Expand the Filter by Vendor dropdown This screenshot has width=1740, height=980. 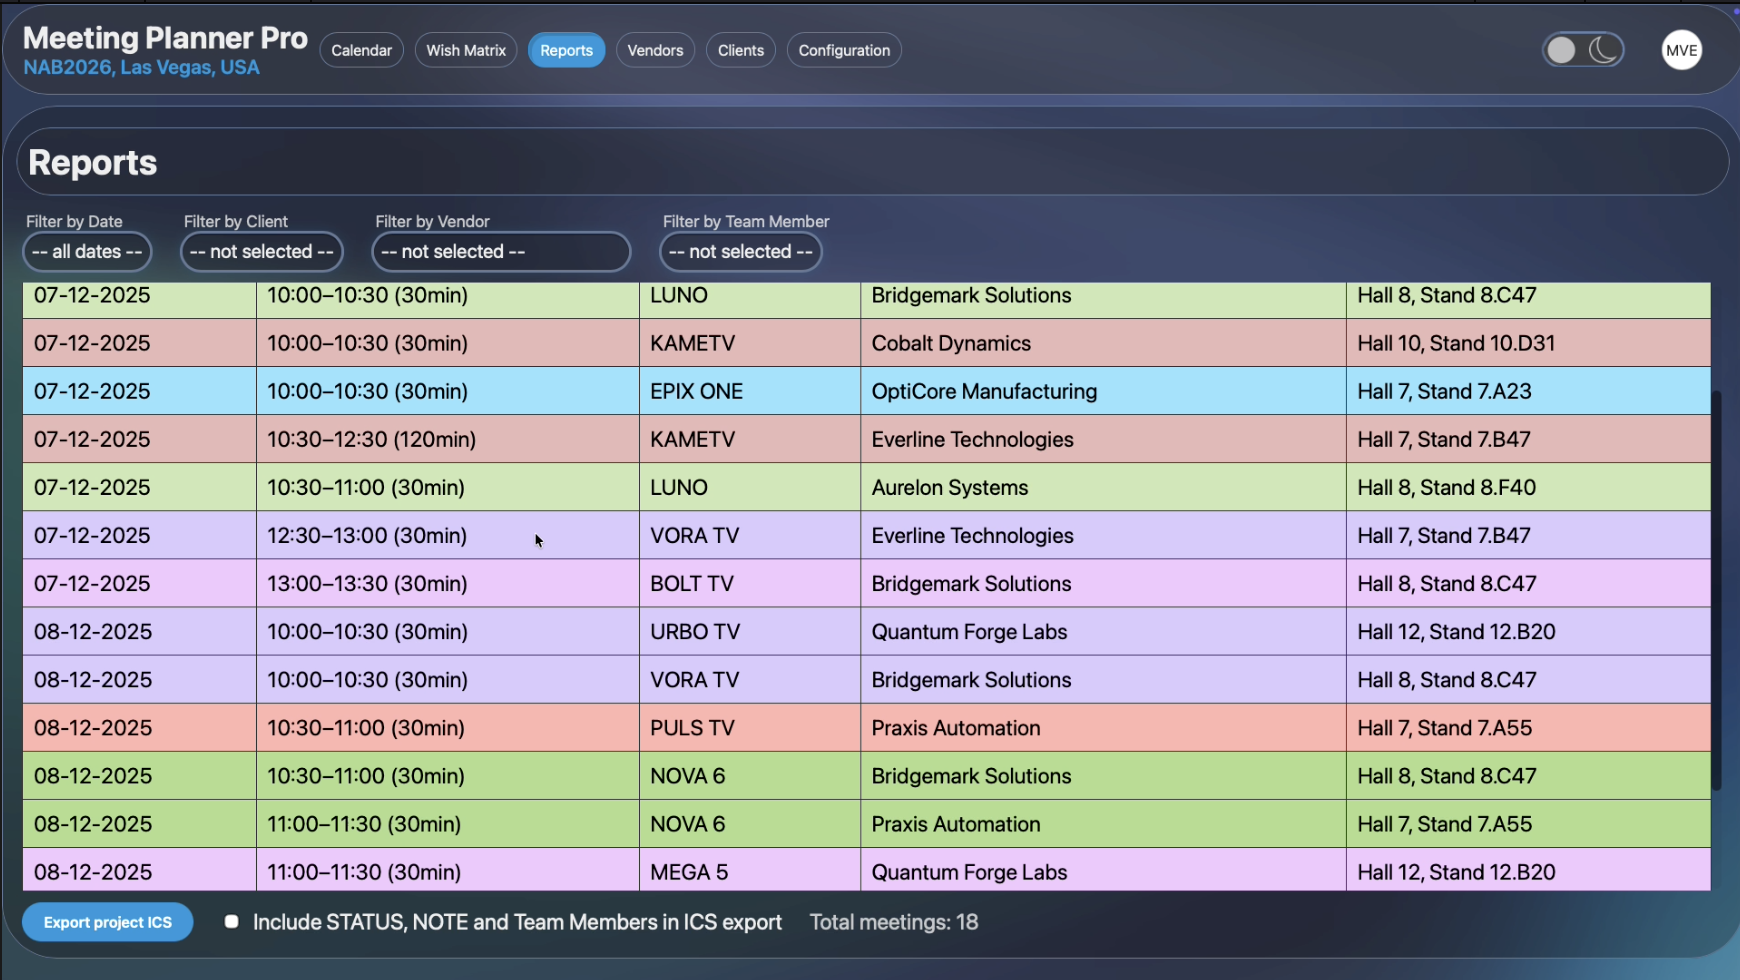pos(501,252)
